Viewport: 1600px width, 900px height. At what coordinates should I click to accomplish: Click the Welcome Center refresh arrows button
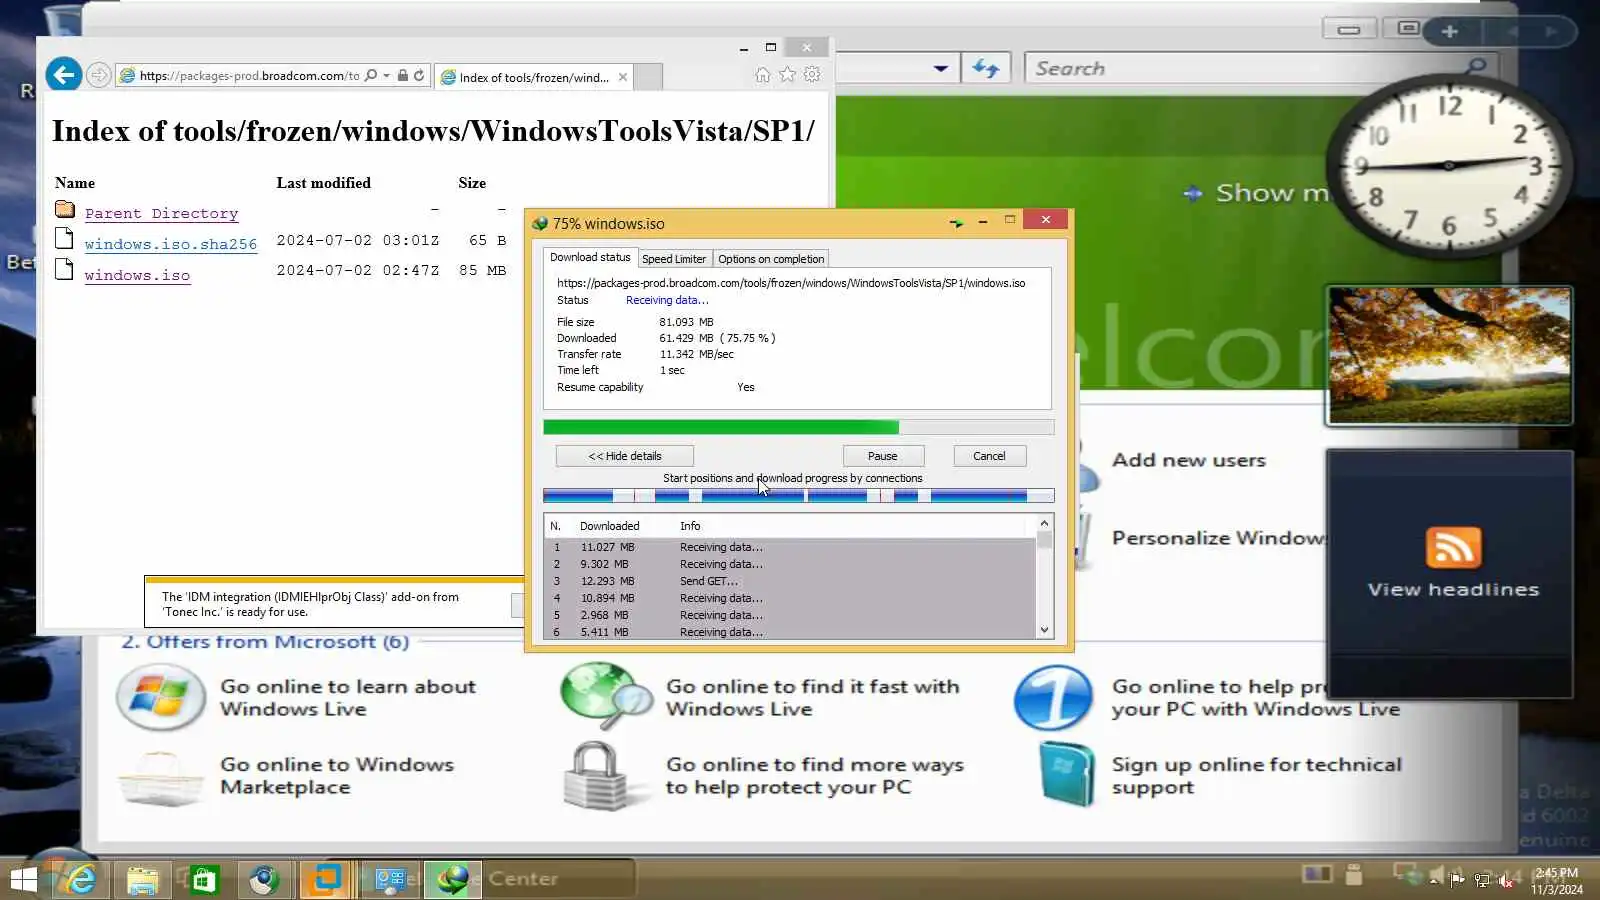click(986, 68)
